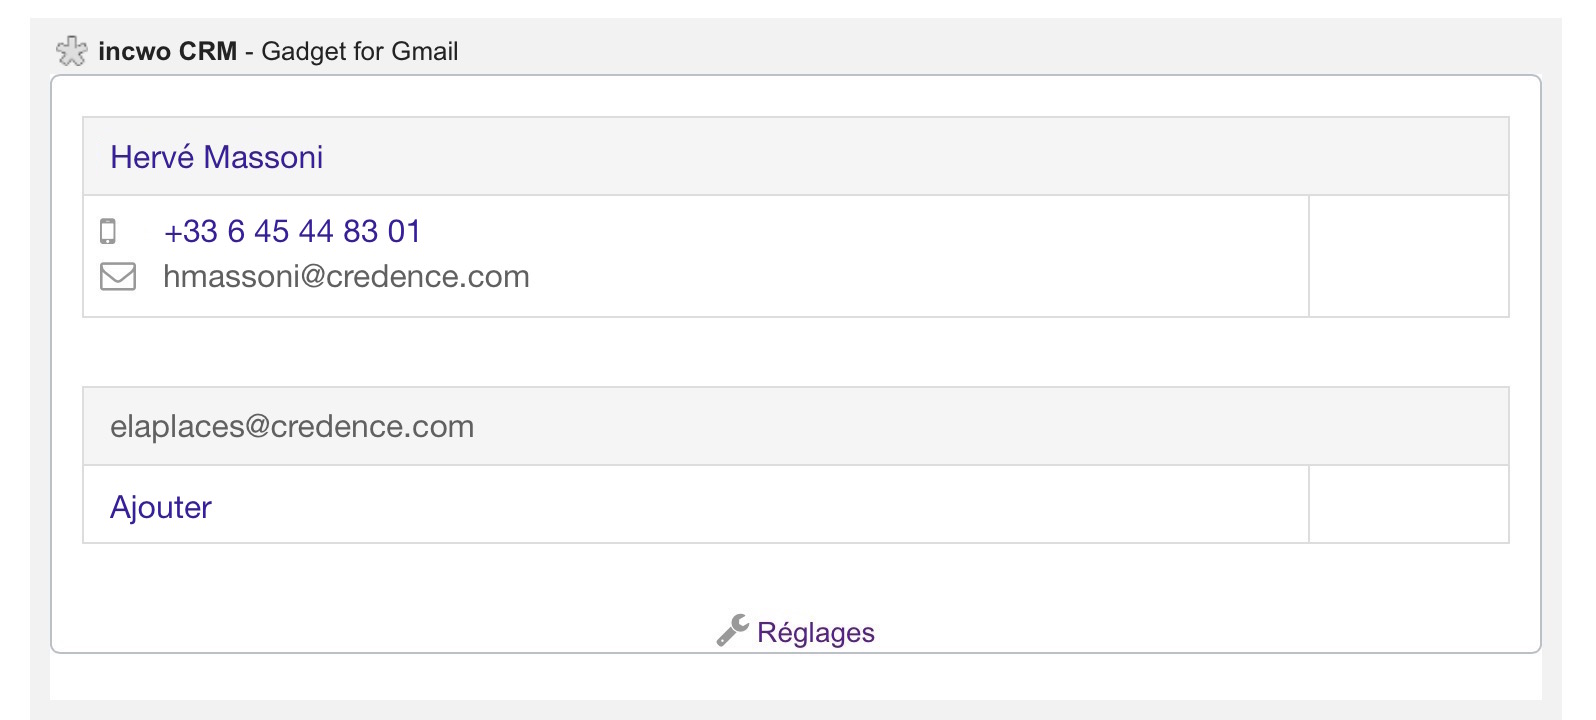Click the gray title bar of the gadget
The image size is (1596, 720).
point(1000,48)
